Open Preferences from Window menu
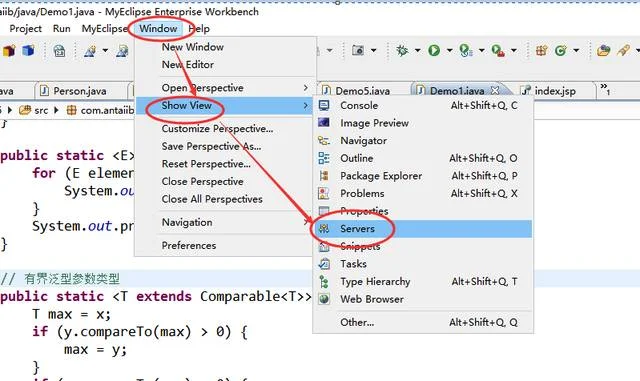 click(x=189, y=245)
